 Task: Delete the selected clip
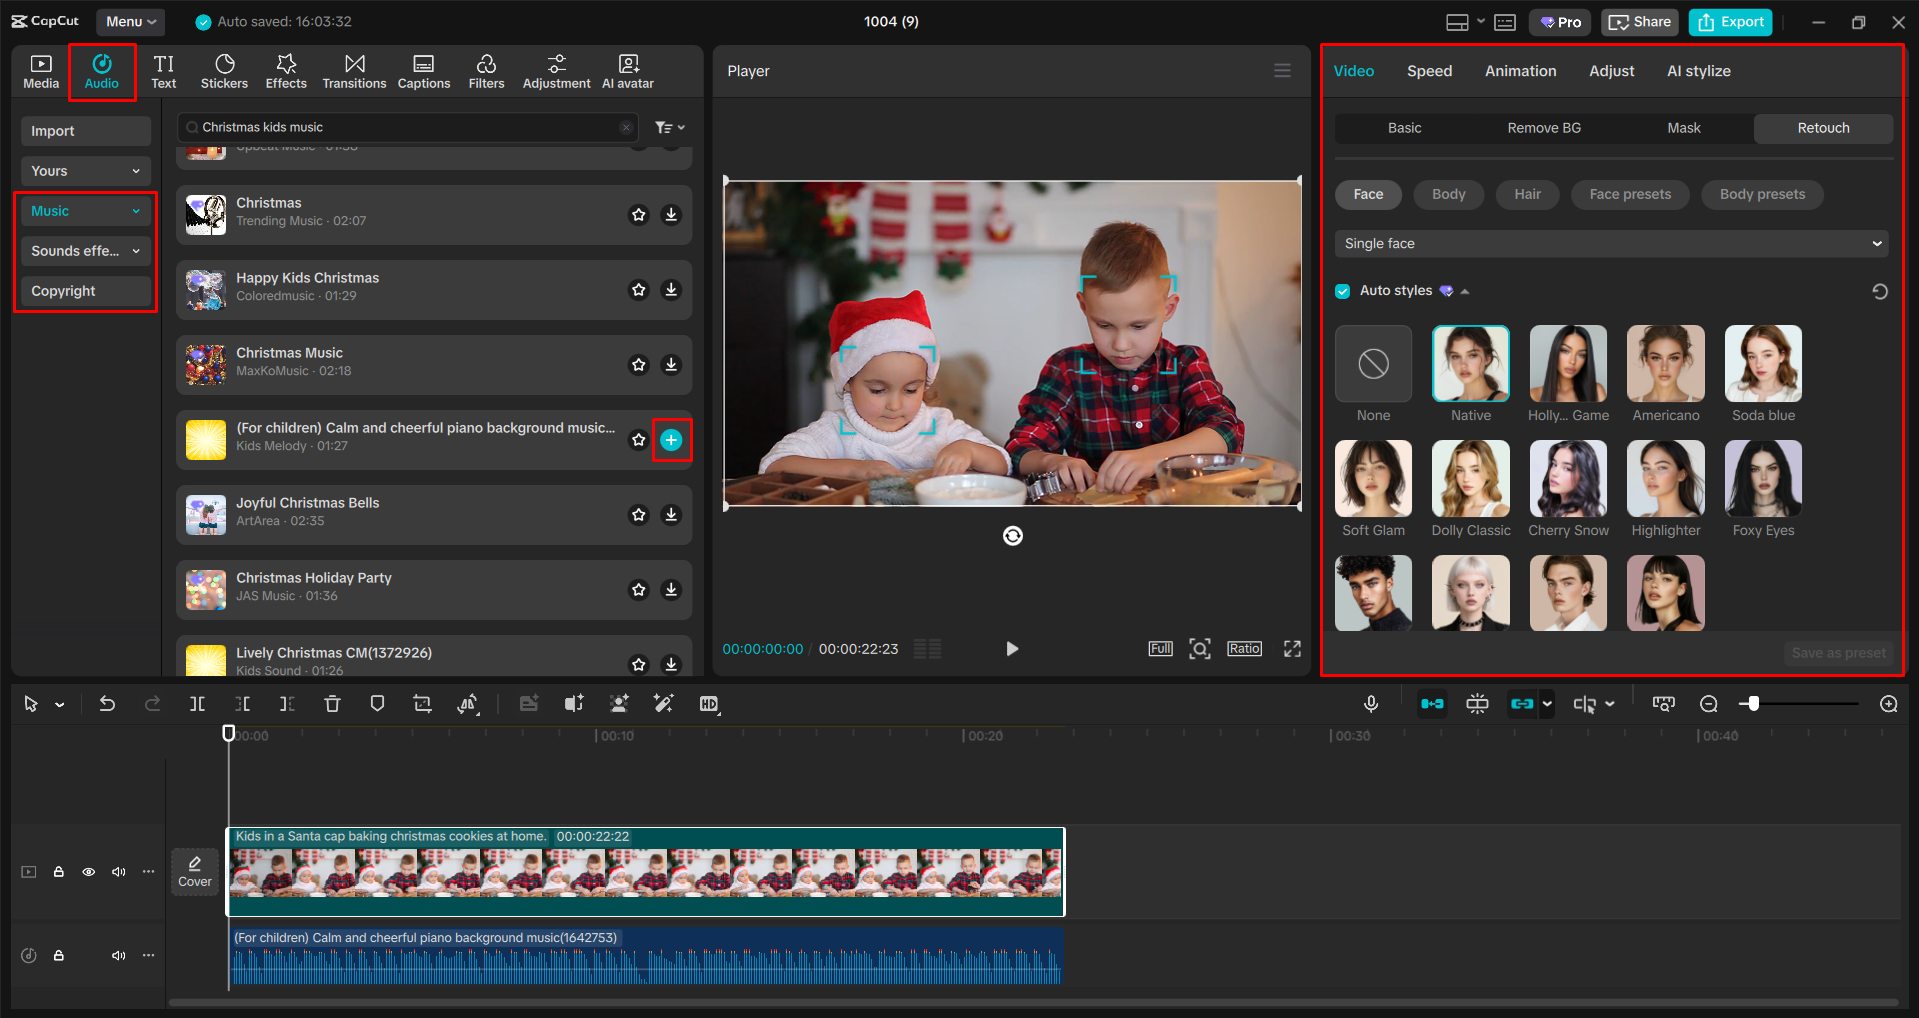(331, 703)
